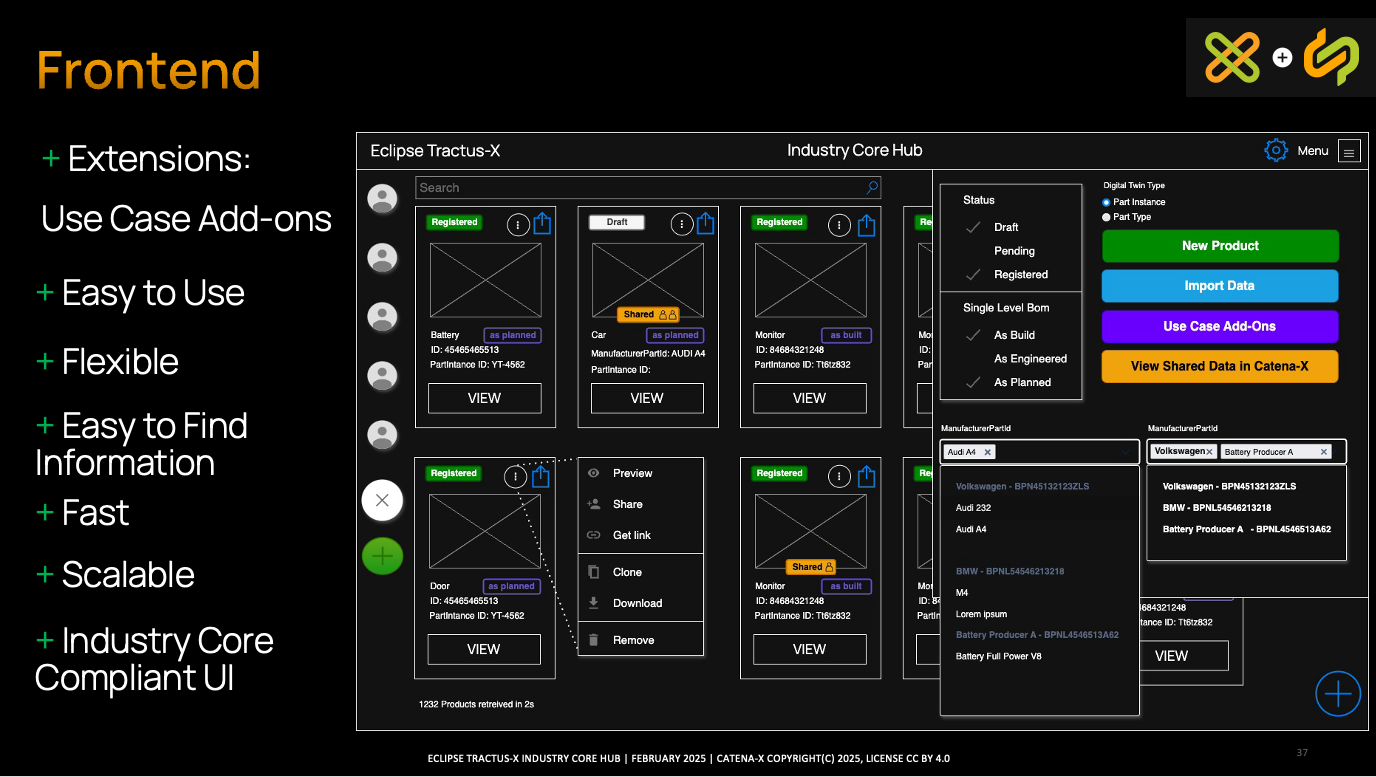Click the 'Industry Core Hub' header title
This screenshot has width=1376, height=777.
[x=855, y=151]
